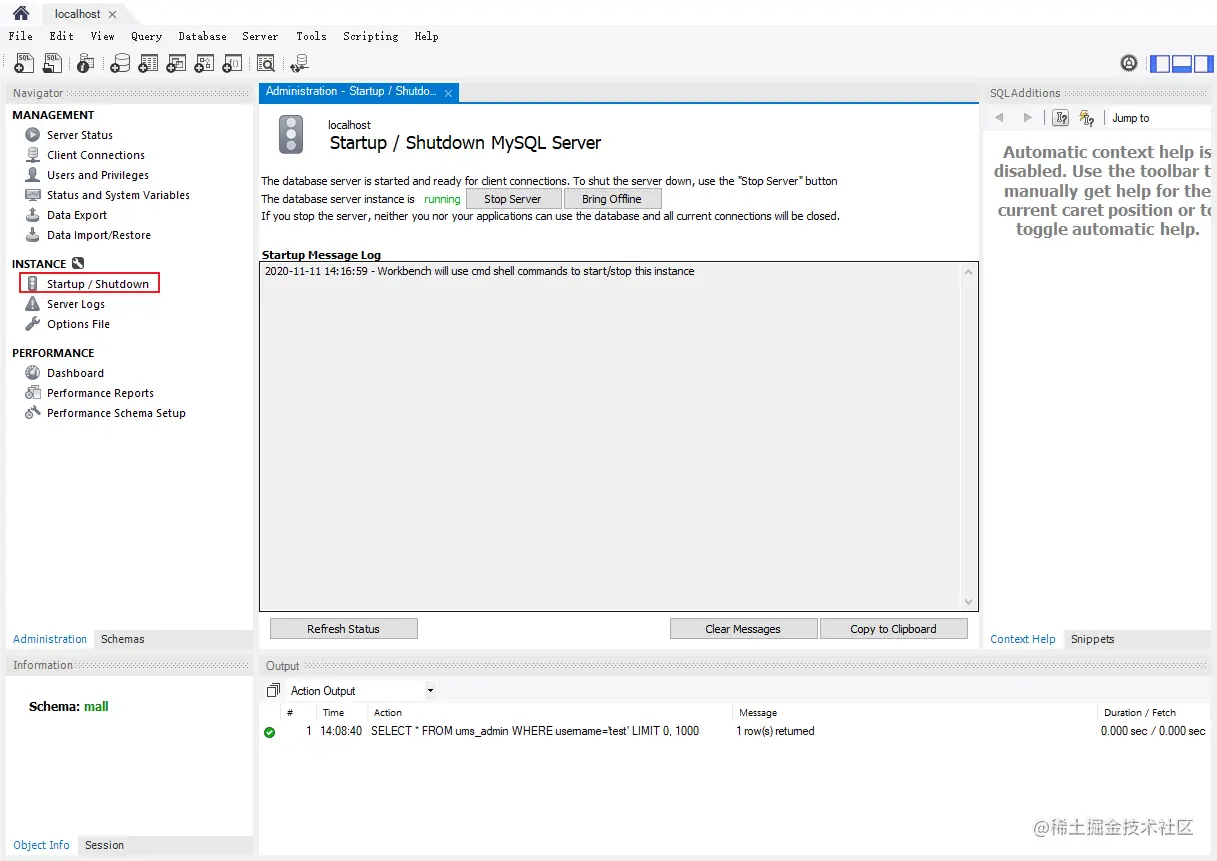The image size is (1217, 861).
Task: Open the File menu
Action: [x=20, y=36]
